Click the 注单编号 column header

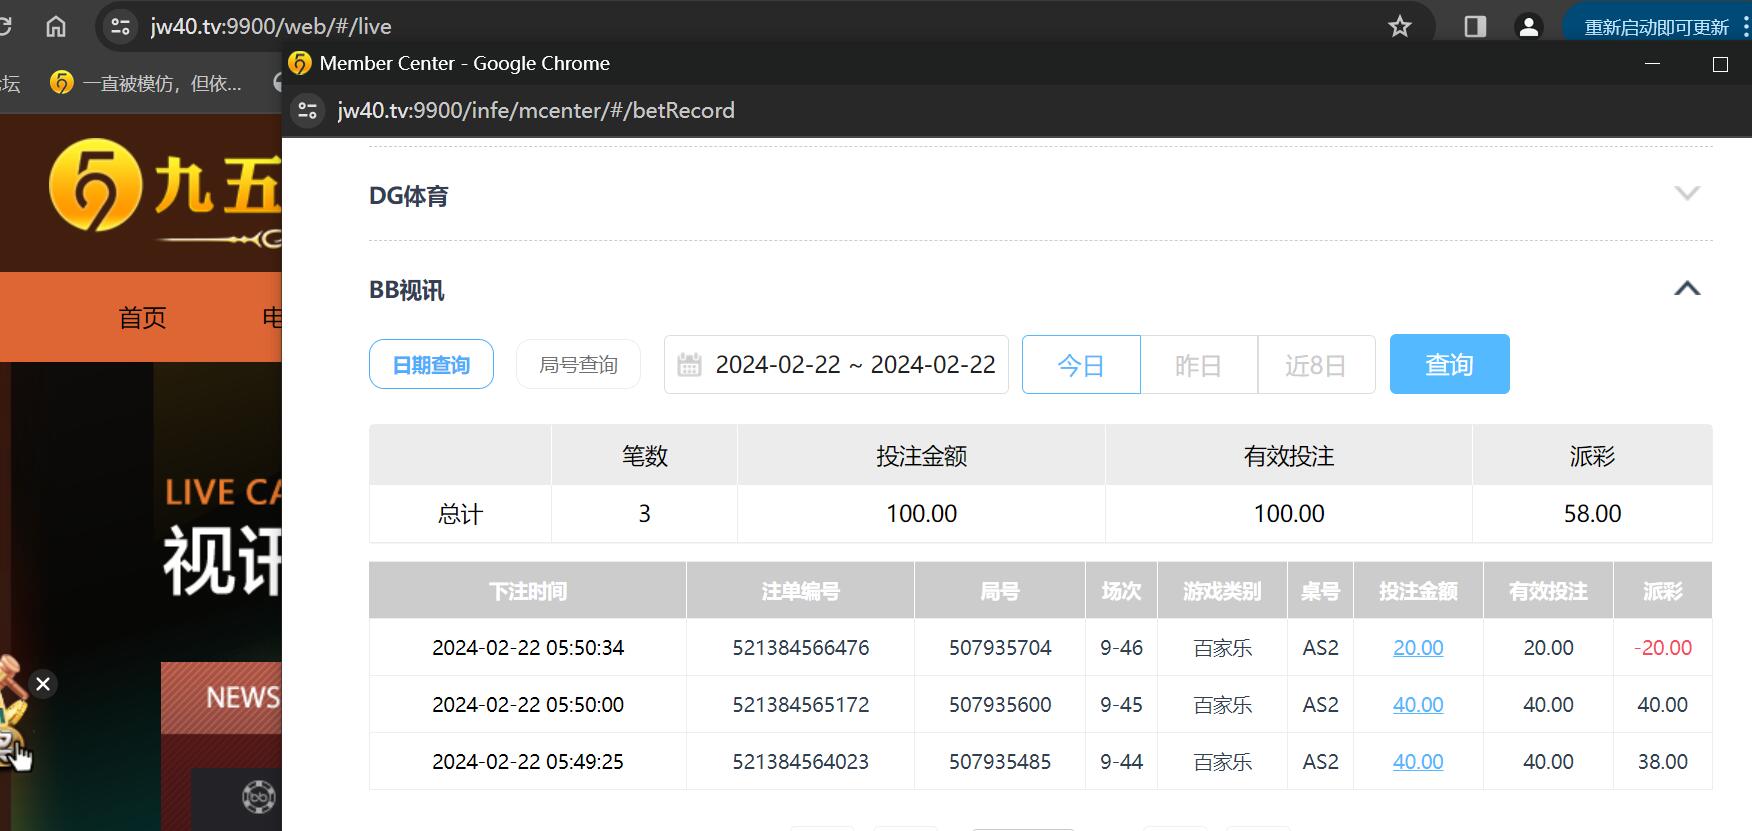pyautogui.click(x=800, y=591)
